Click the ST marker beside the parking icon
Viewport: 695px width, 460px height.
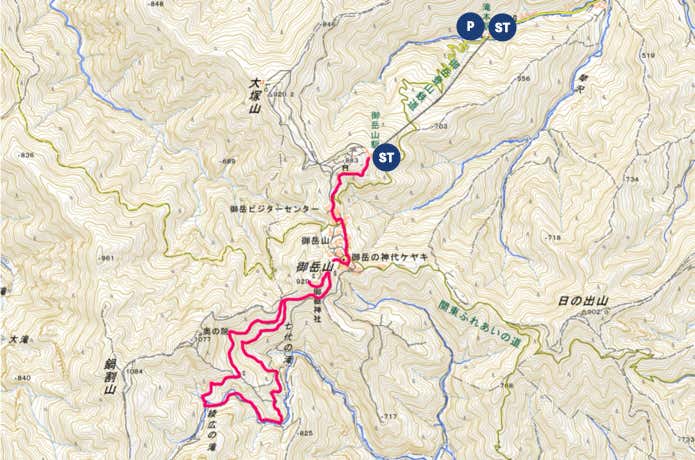[502, 27]
